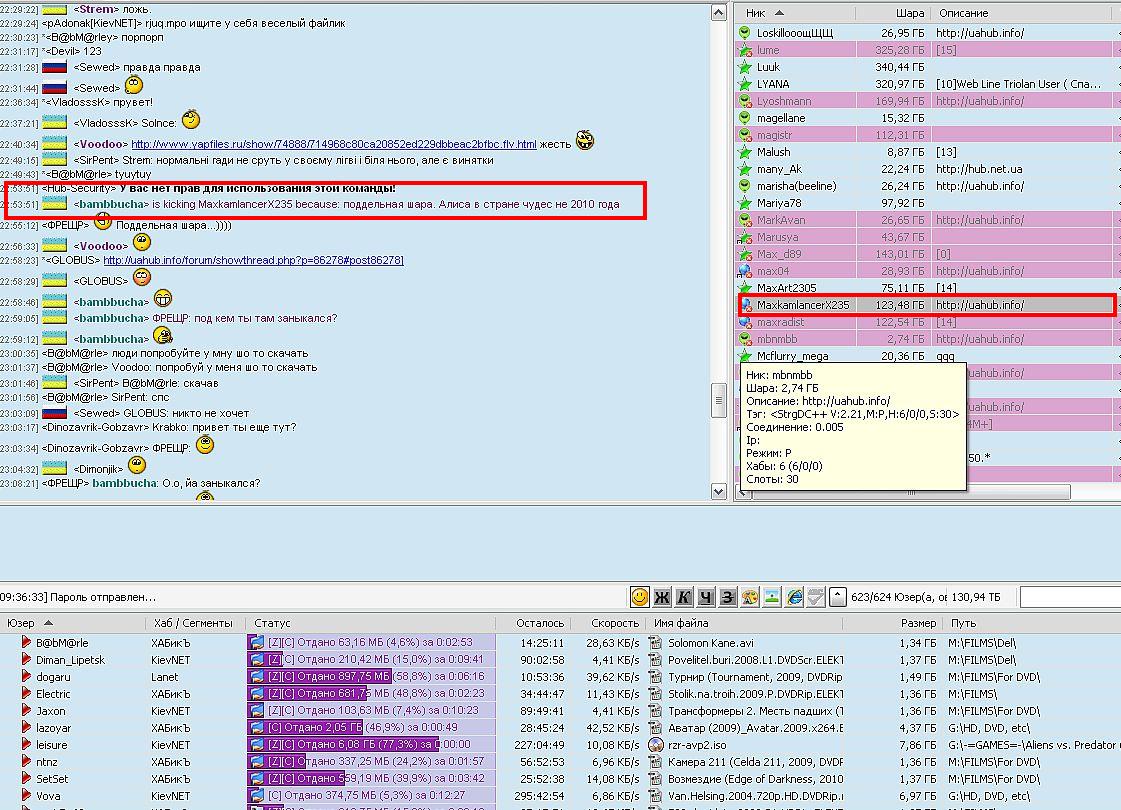Viewport: 1121px width, 810px height.
Task: Click the strikethrough З formatting icon
Action: [728, 597]
